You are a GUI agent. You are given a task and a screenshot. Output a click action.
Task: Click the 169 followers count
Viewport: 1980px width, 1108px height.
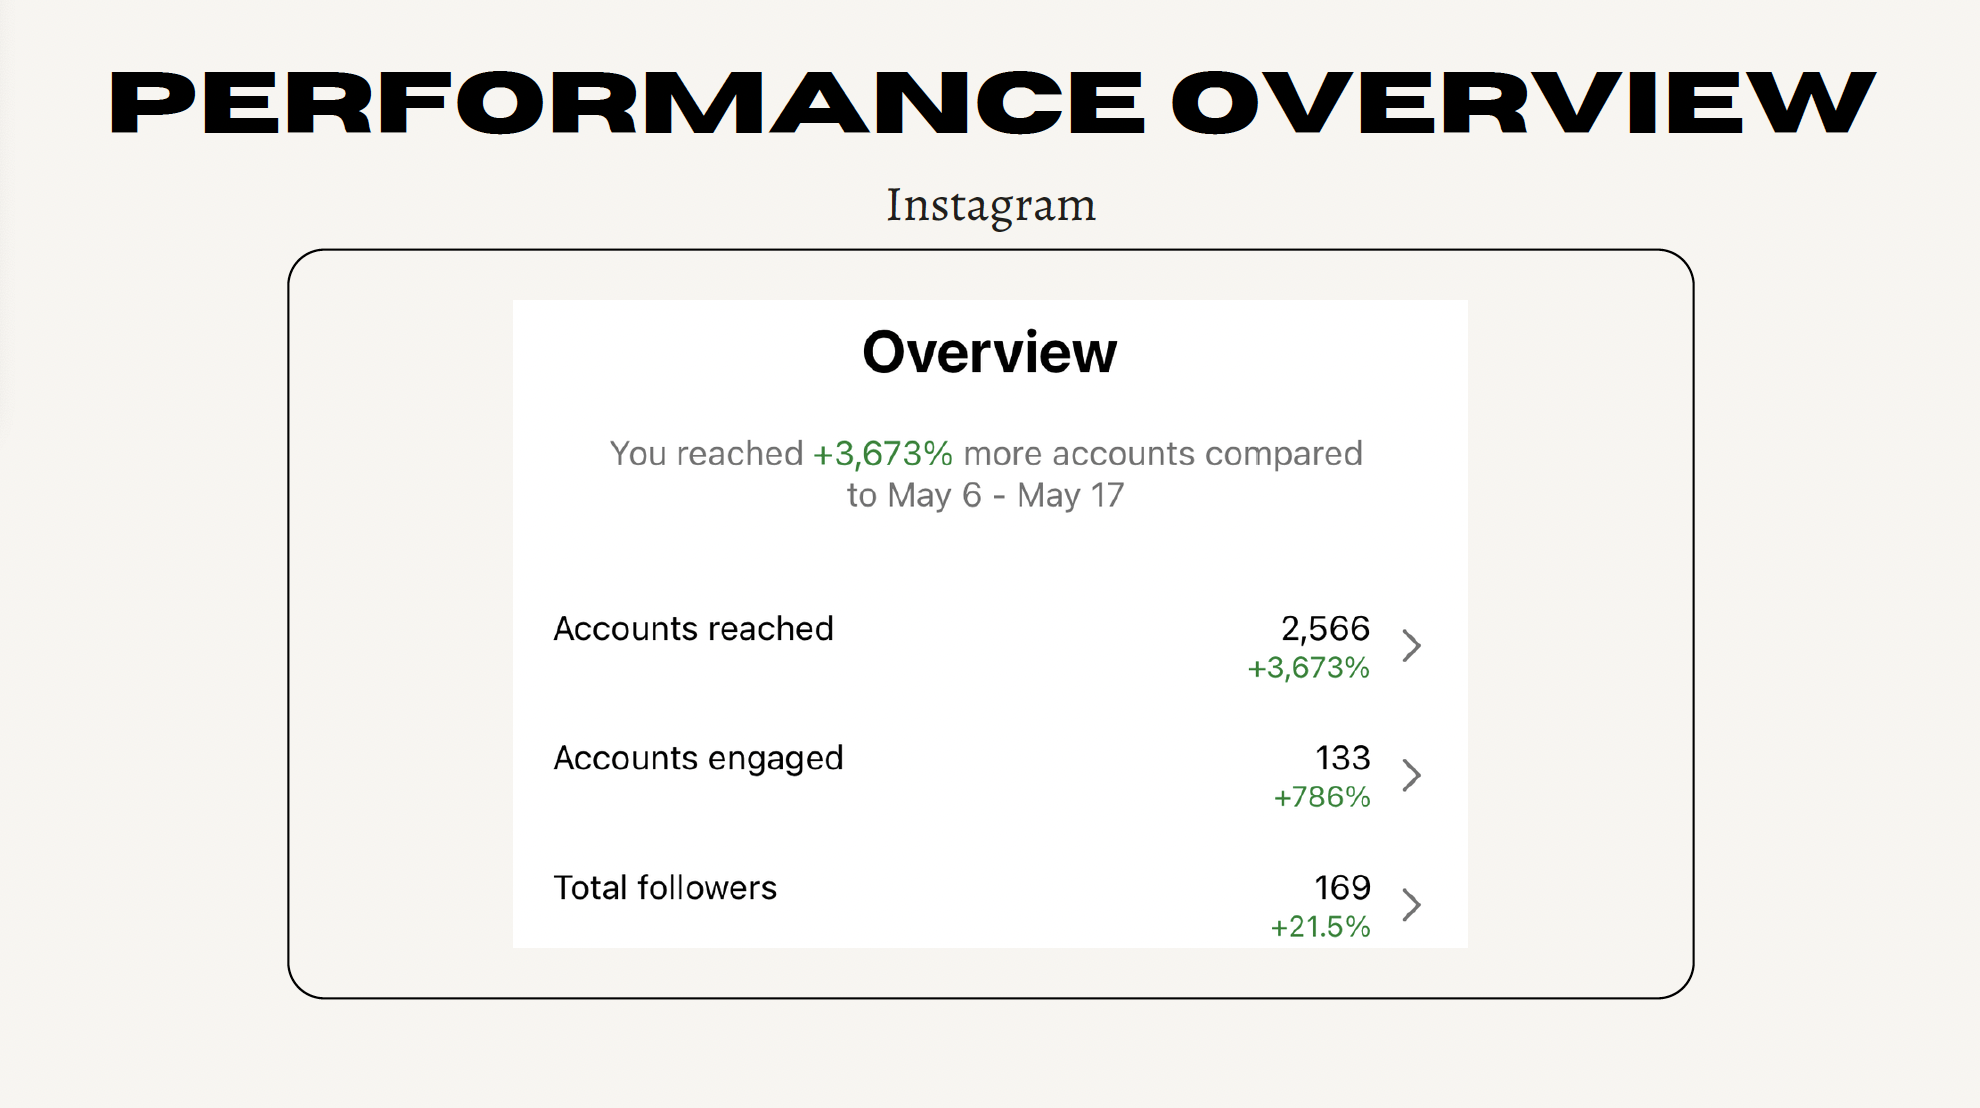tap(1342, 888)
